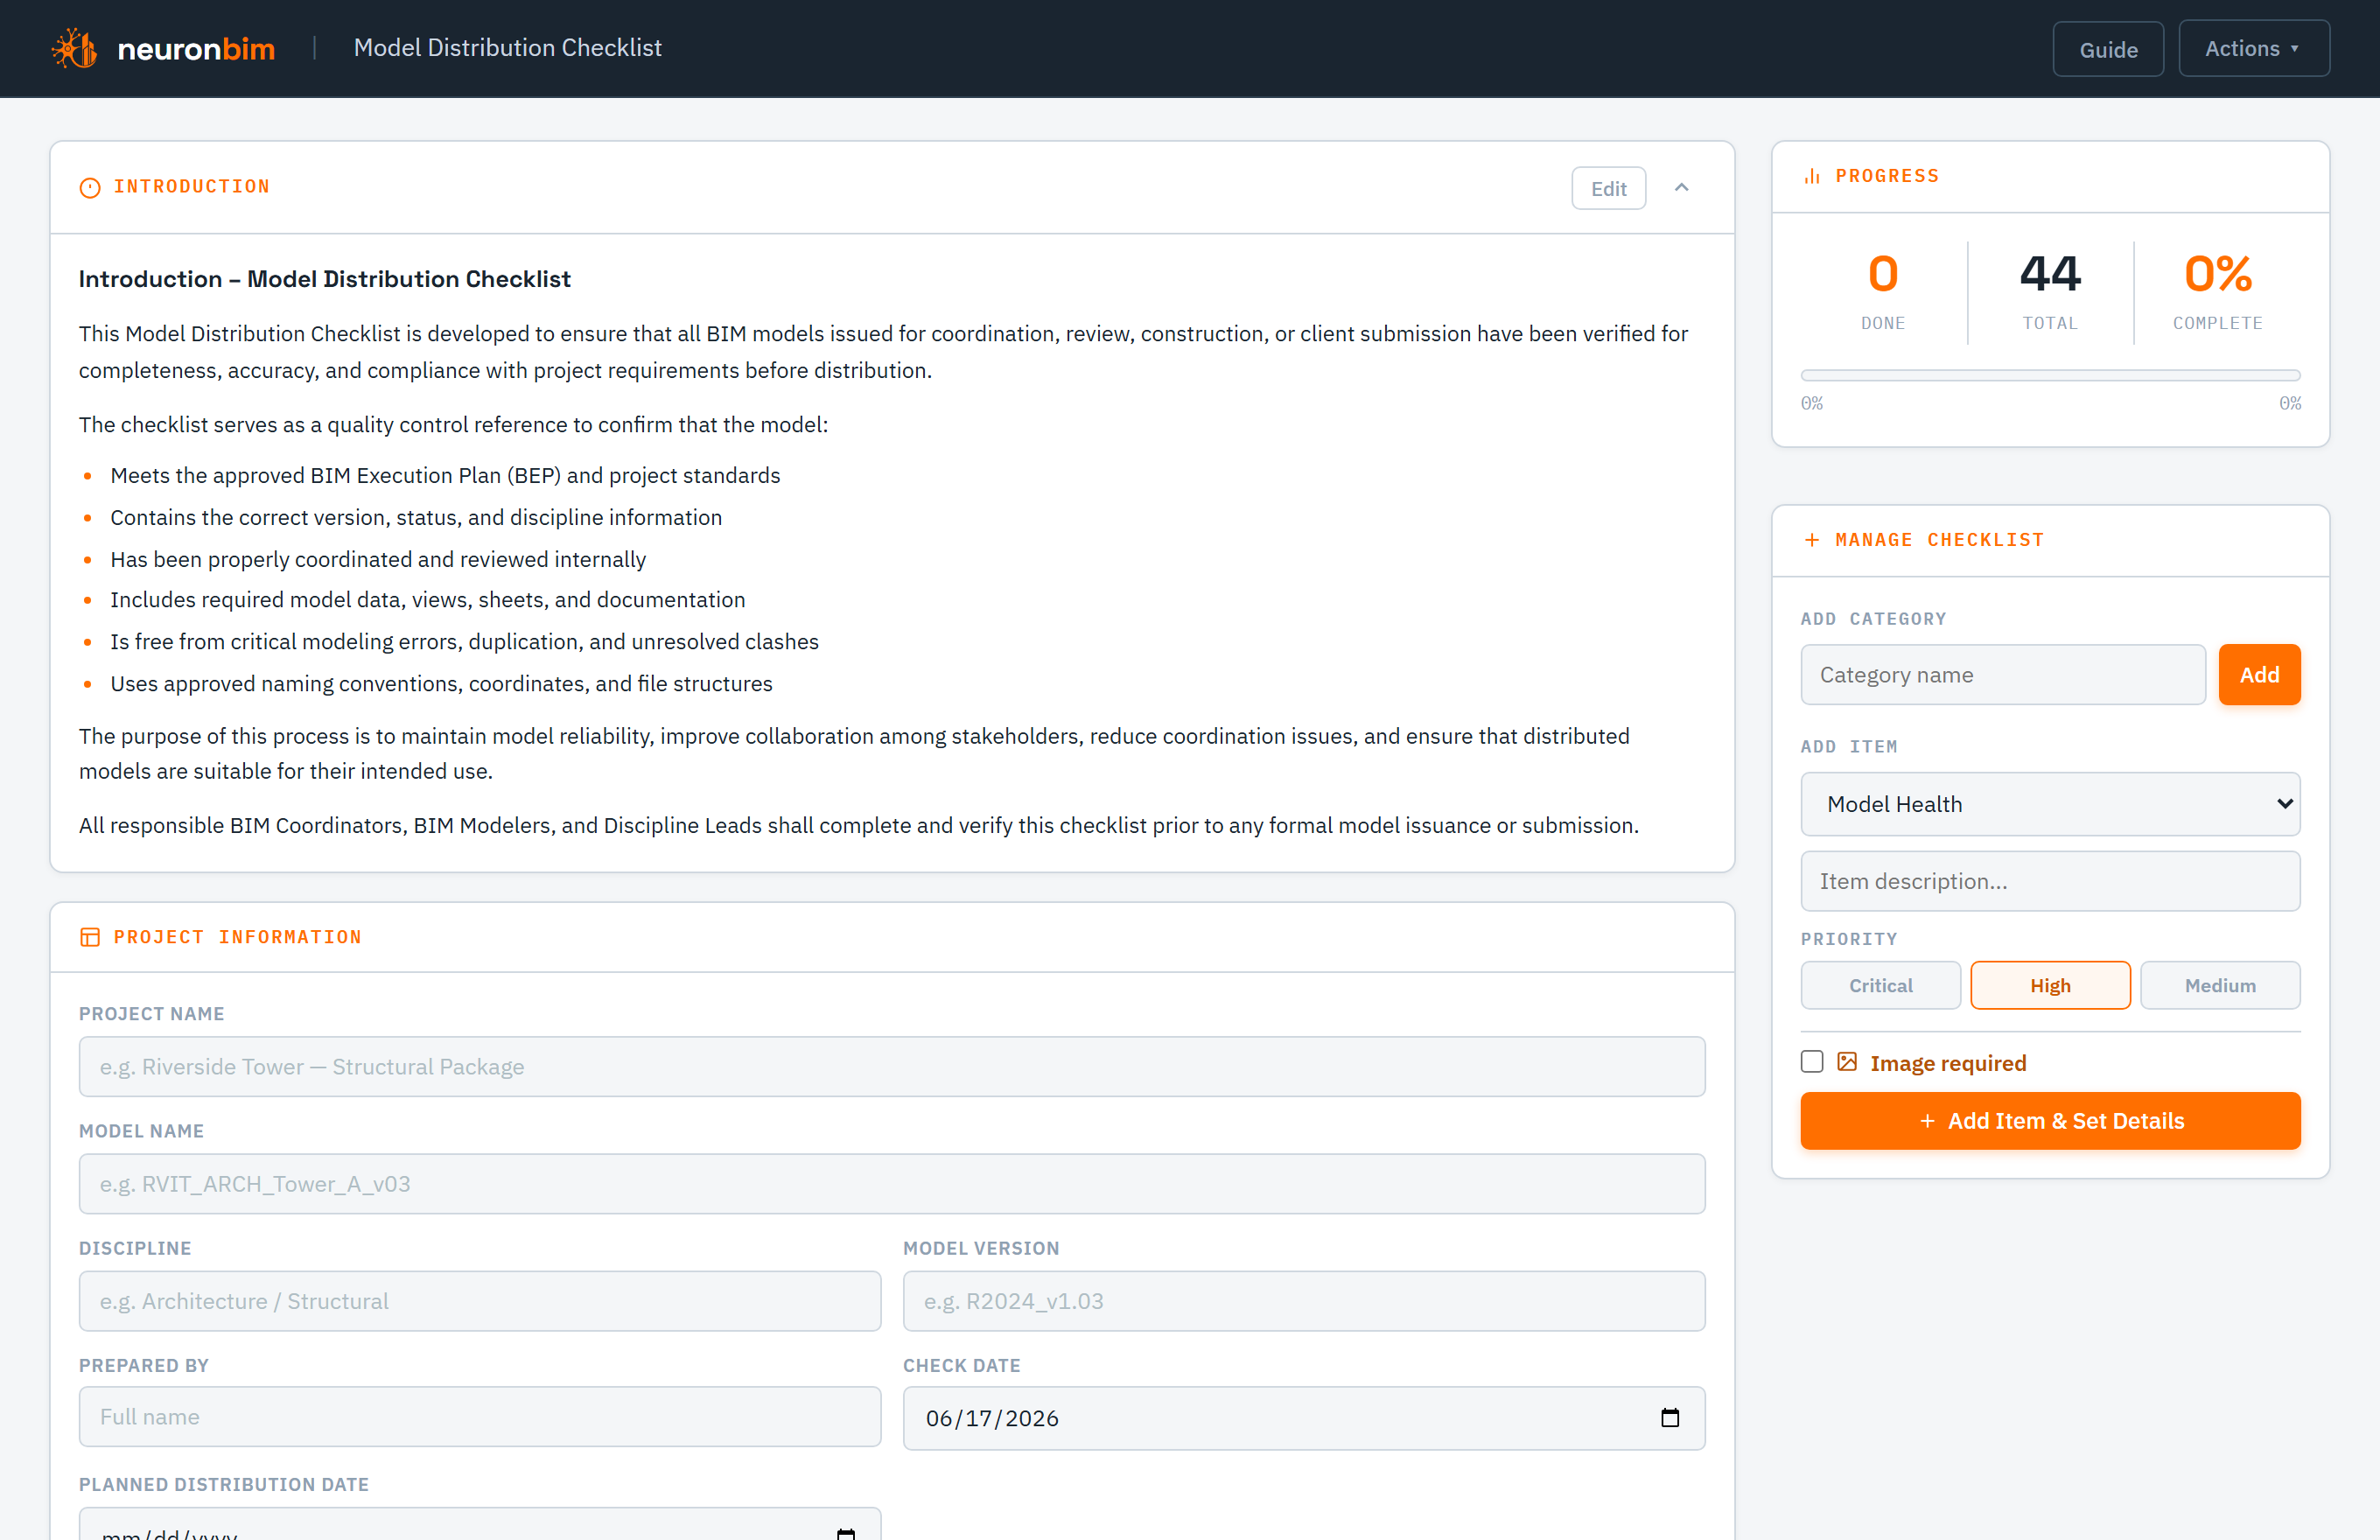Focus the Model Name field
Image resolution: width=2380 pixels, height=1540 pixels.
tap(892, 1184)
